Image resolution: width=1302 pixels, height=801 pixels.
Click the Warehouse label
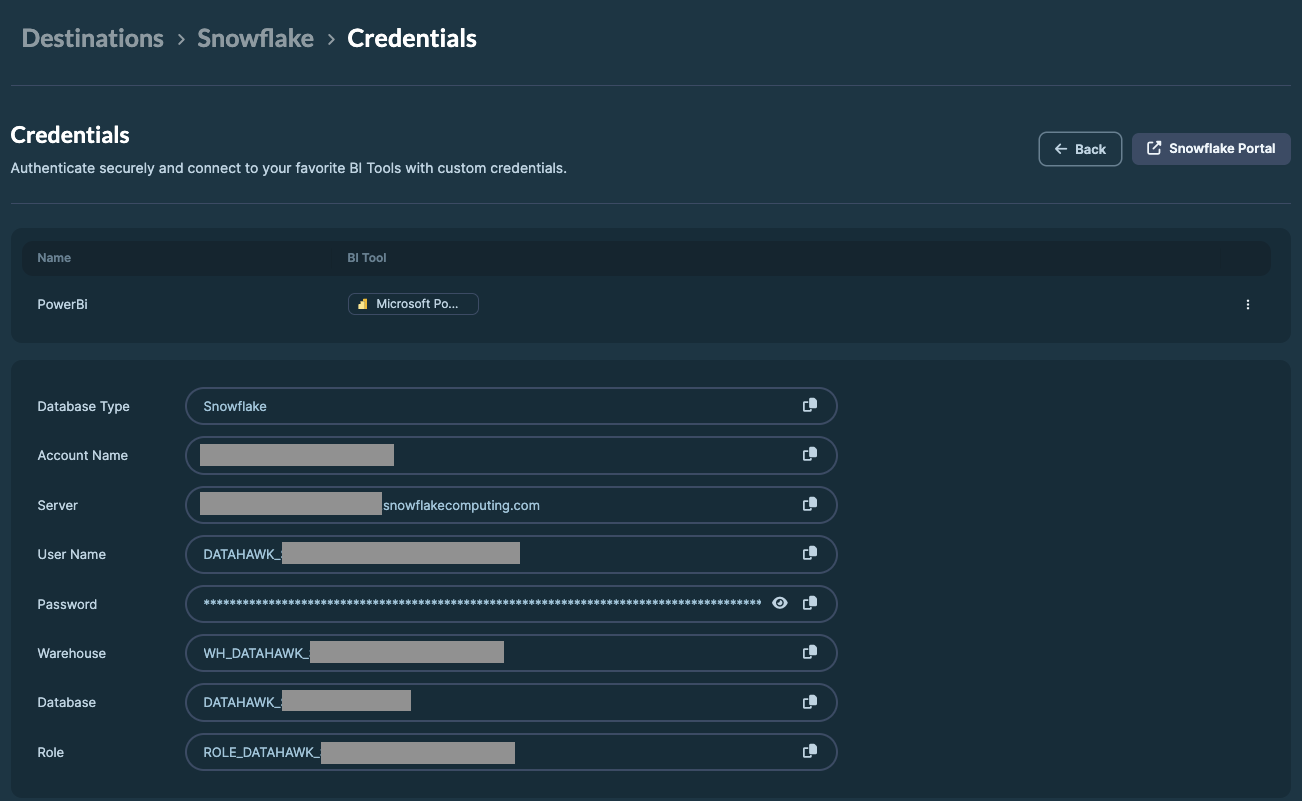[x=71, y=653]
